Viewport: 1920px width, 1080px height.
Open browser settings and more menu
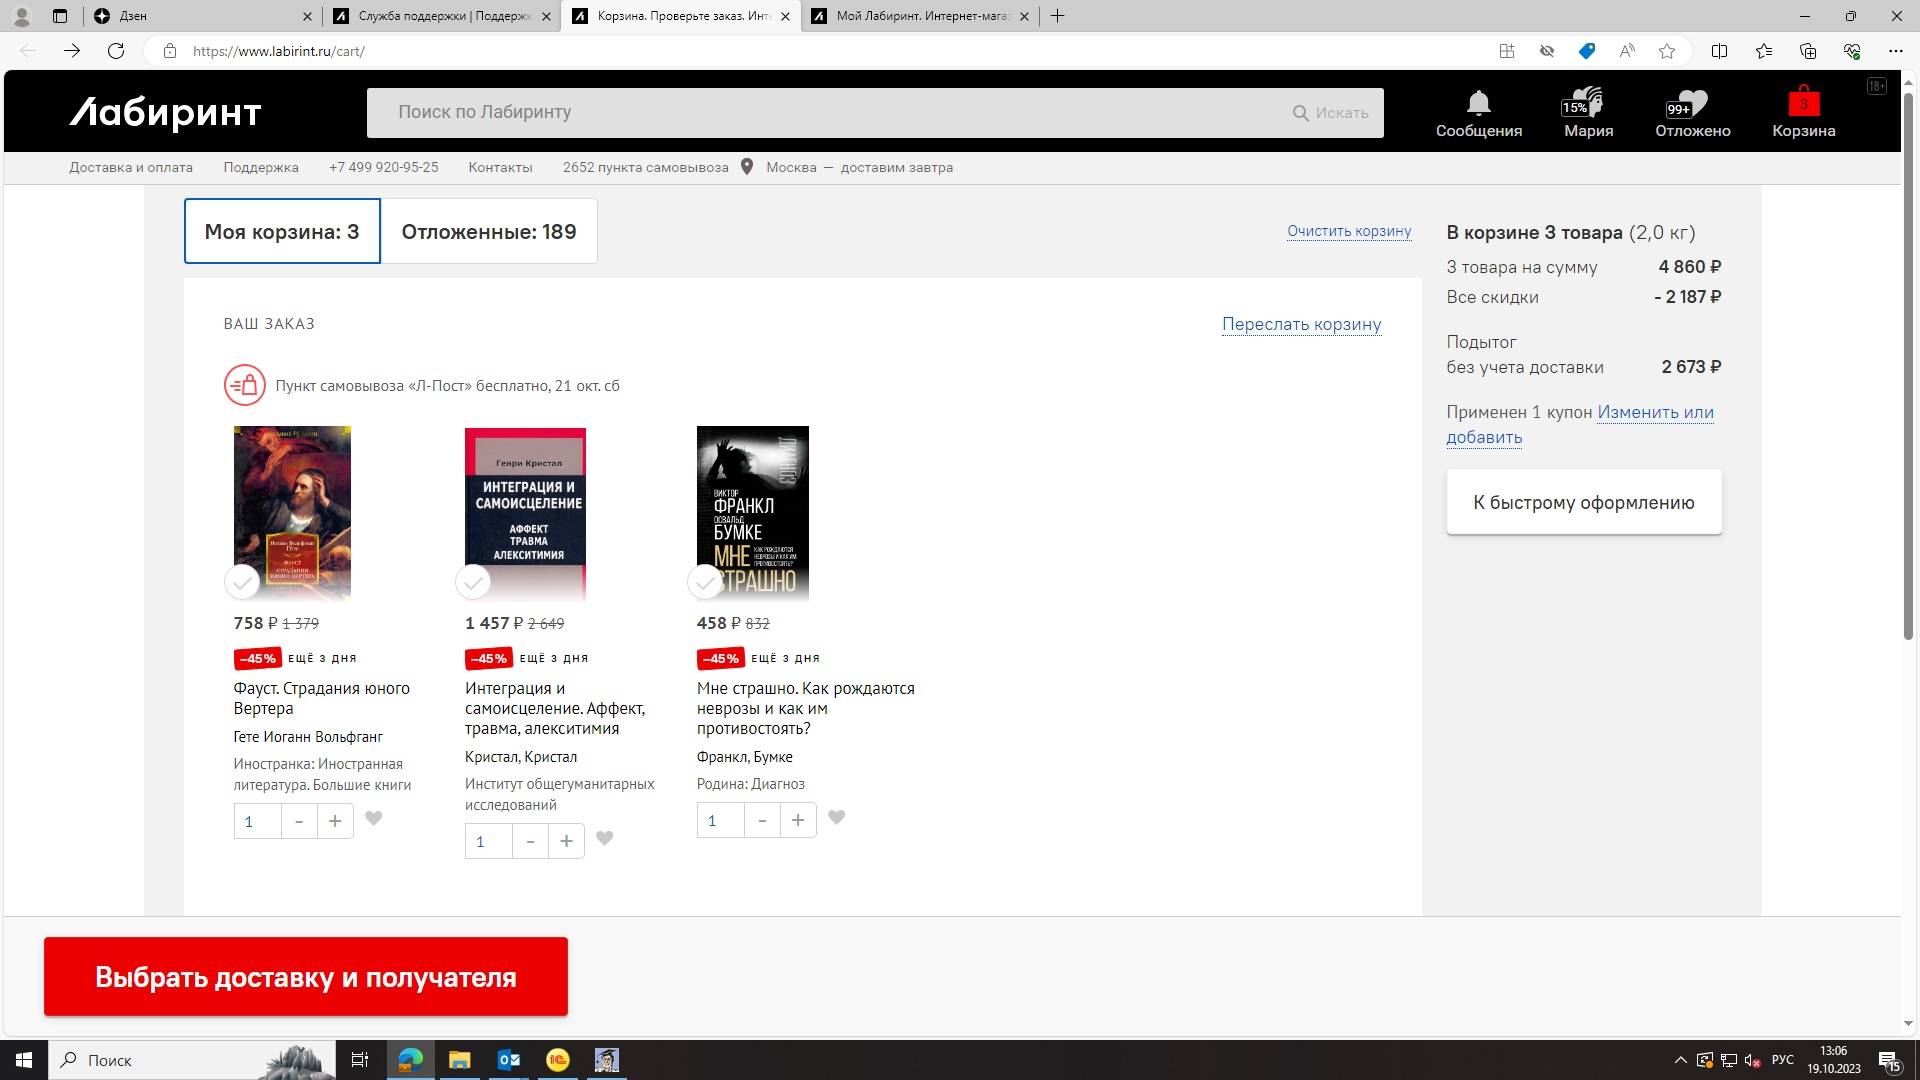coord(1896,51)
